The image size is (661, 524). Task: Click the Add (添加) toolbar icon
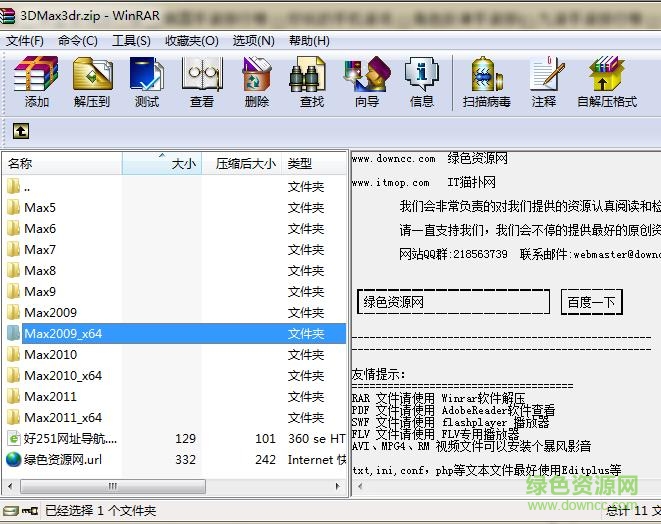36,74
